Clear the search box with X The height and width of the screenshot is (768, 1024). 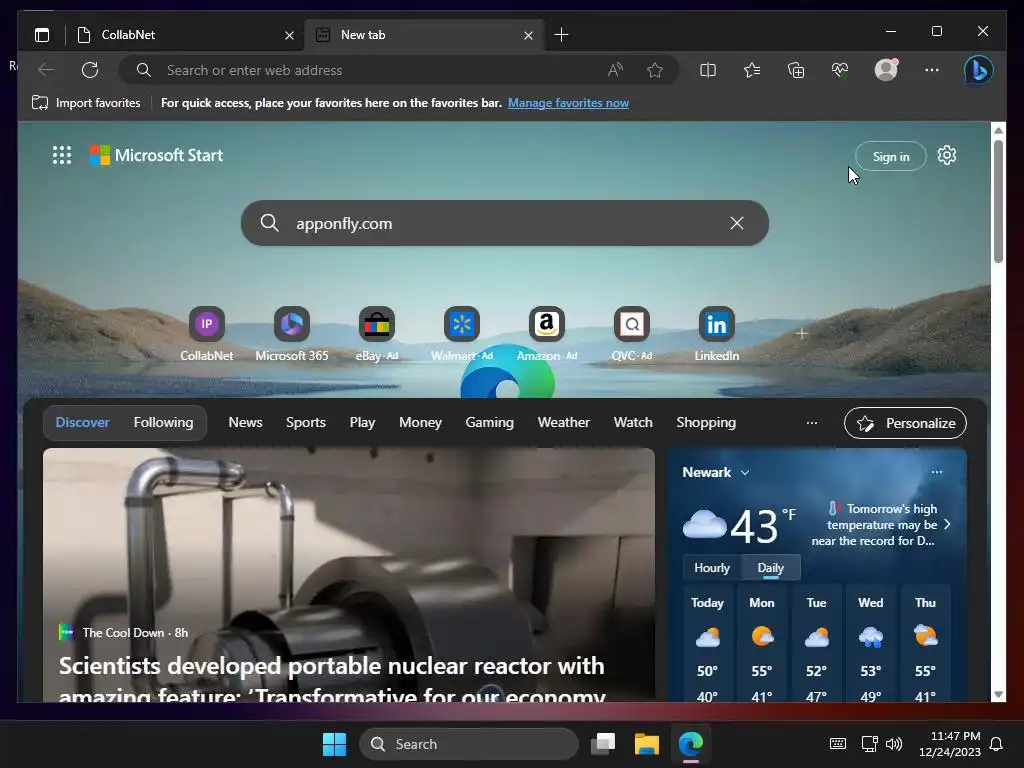737,223
